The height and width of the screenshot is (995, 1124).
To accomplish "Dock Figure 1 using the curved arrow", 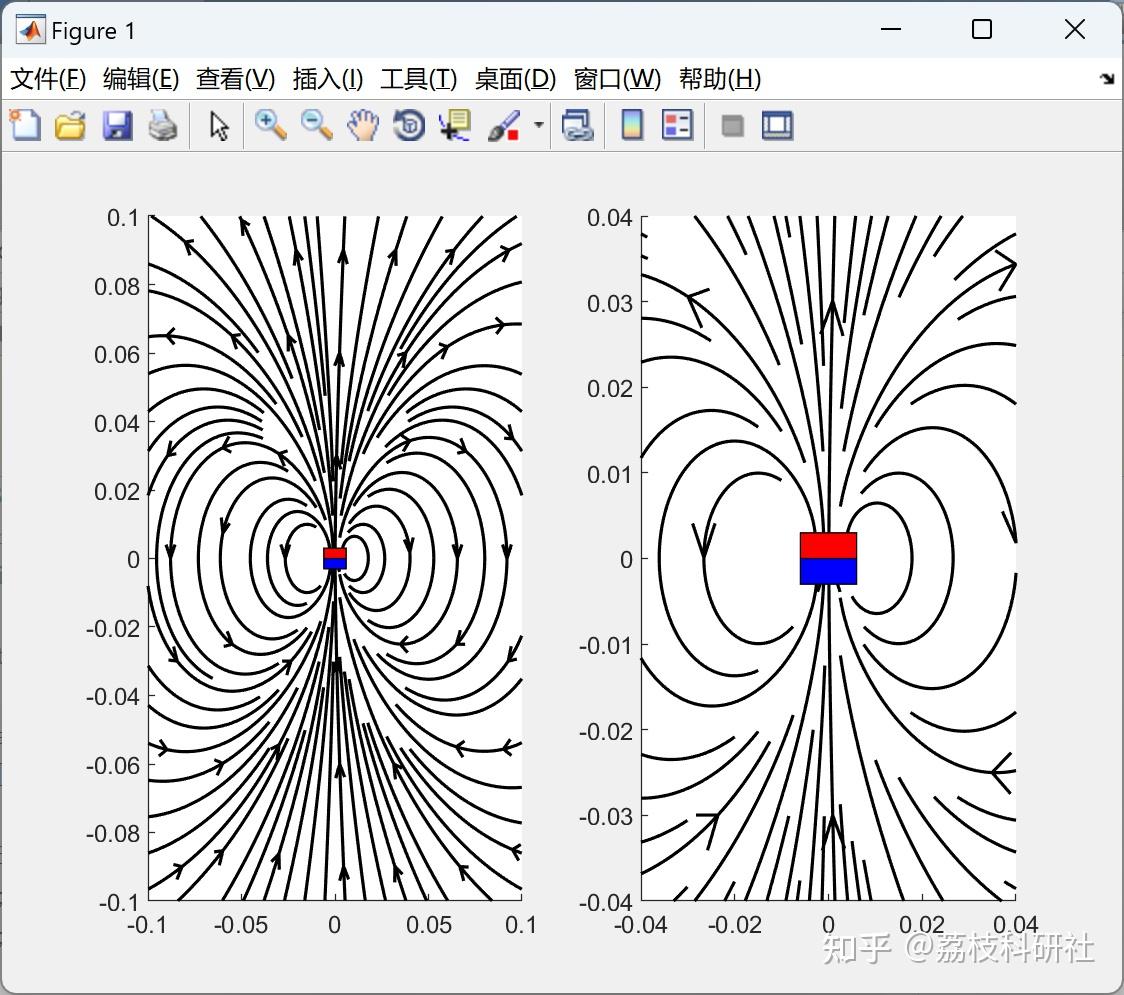I will [x=1106, y=78].
